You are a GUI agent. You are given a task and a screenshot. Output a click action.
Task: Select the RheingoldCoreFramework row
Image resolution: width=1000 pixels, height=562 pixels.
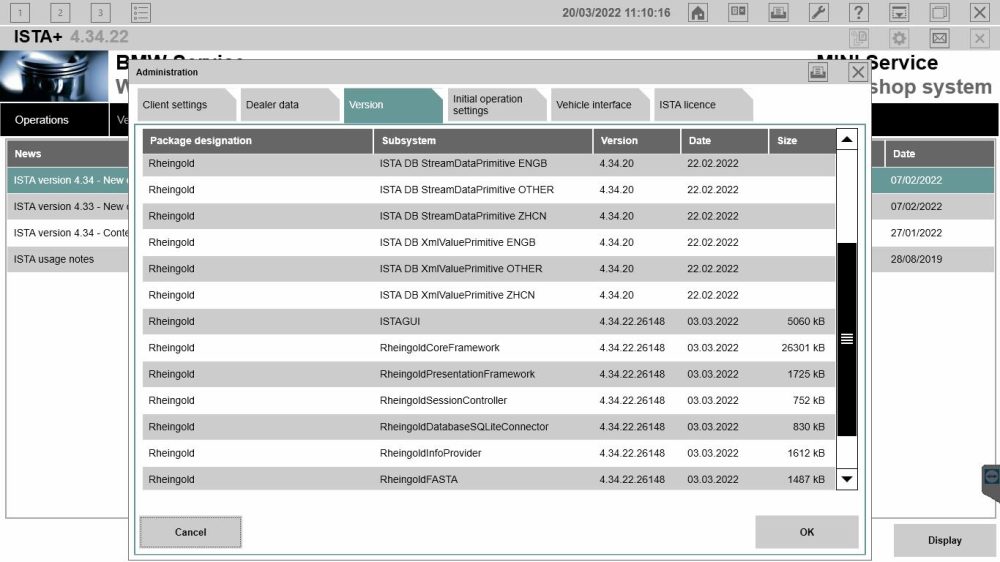(489, 348)
